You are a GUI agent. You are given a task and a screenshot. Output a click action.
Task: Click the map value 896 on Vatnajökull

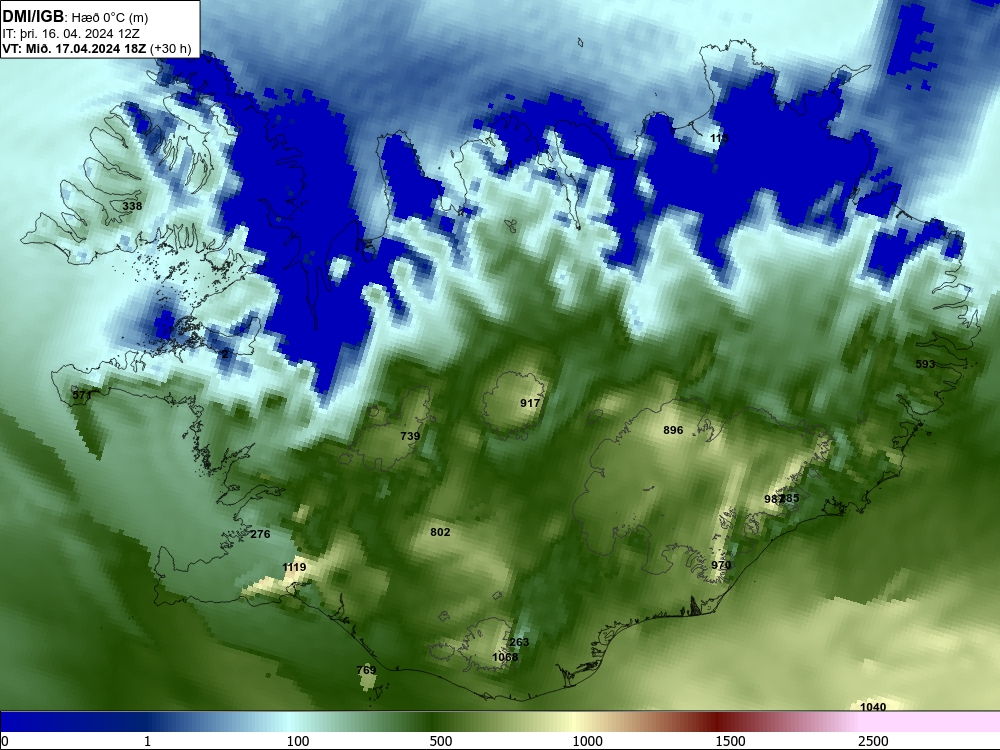(673, 430)
